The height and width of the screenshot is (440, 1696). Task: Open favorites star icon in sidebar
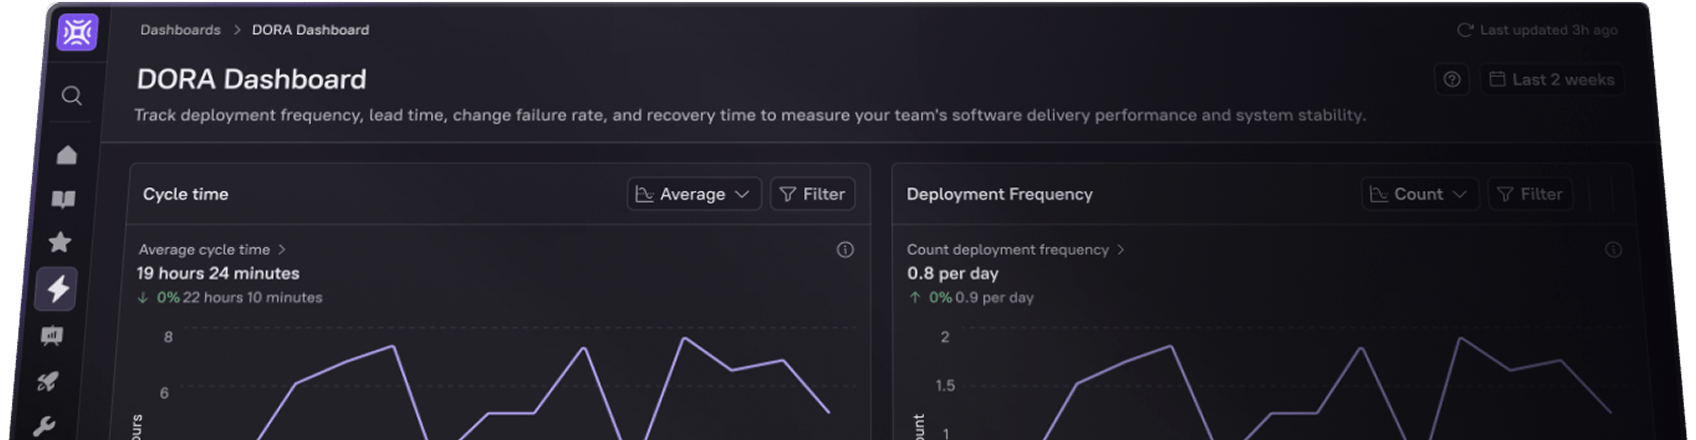(x=60, y=243)
